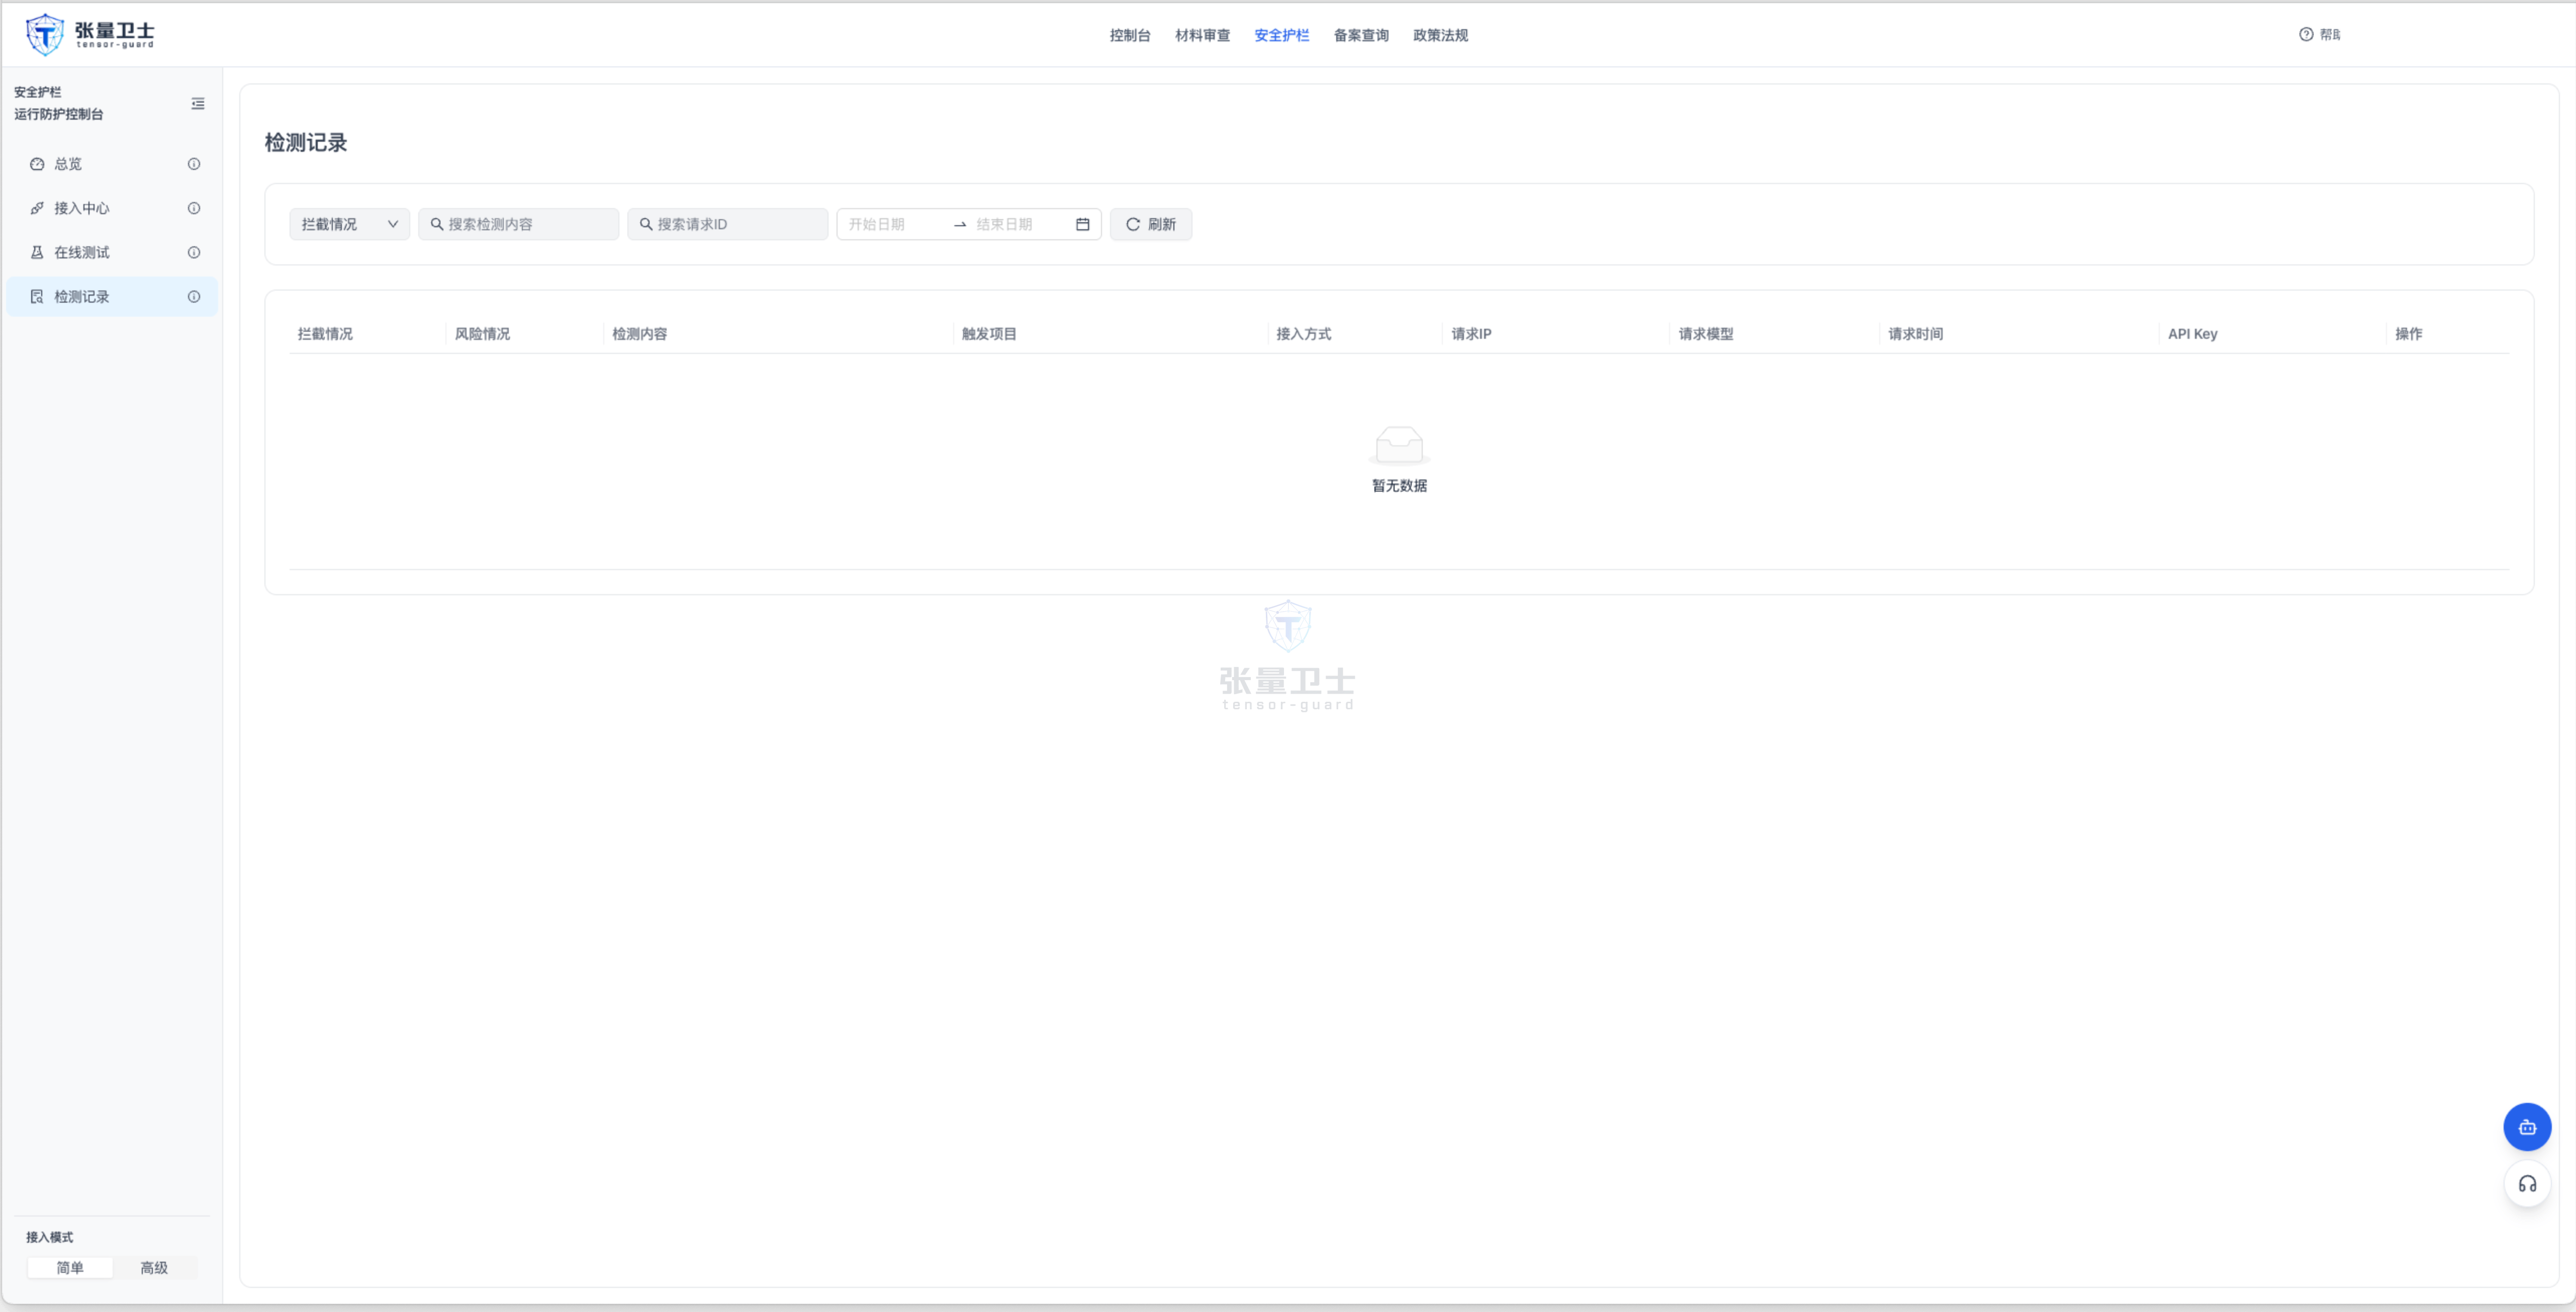This screenshot has height=1312, width=2576.
Task: Click the info icon beside 在线测试
Action: coord(194,252)
